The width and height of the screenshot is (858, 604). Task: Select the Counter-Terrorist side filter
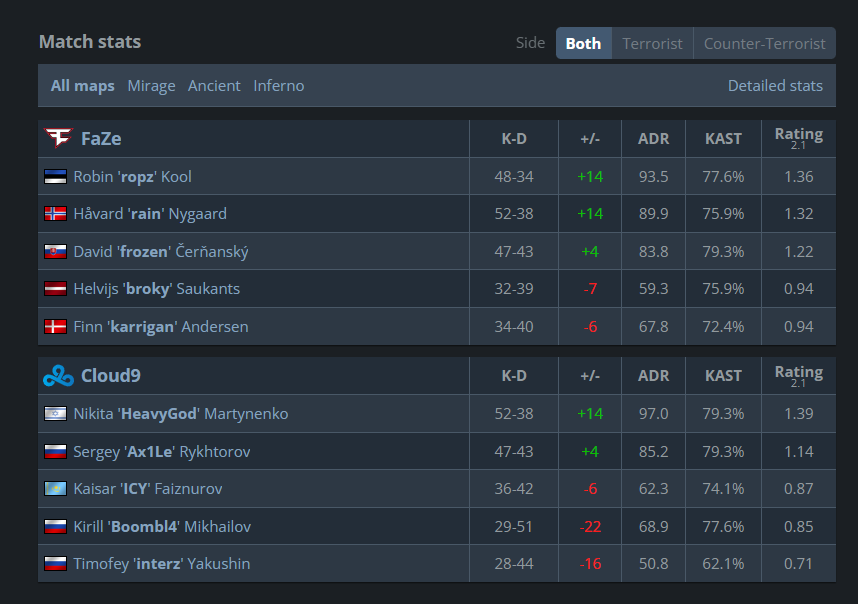click(764, 42)
